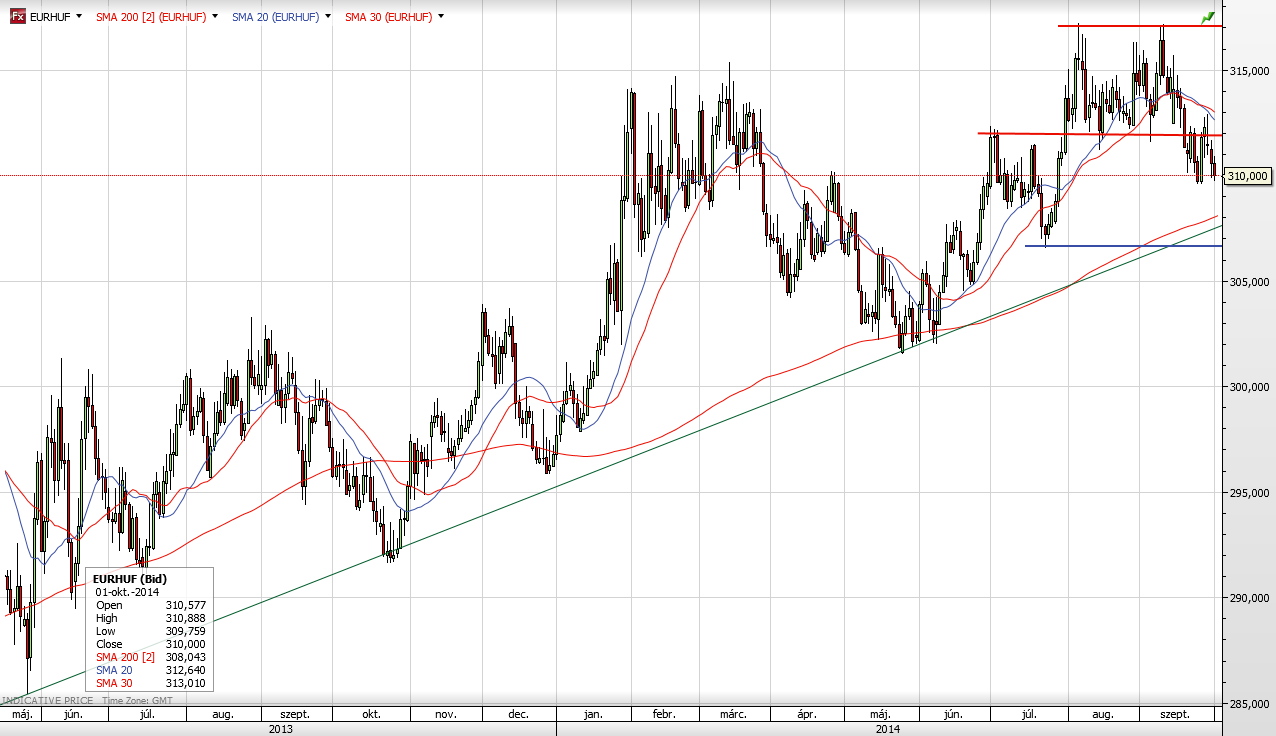Screen dimensions: 1276x736
Task: Click the green lightning live-price icon
Action: [x=1209, y=17]
